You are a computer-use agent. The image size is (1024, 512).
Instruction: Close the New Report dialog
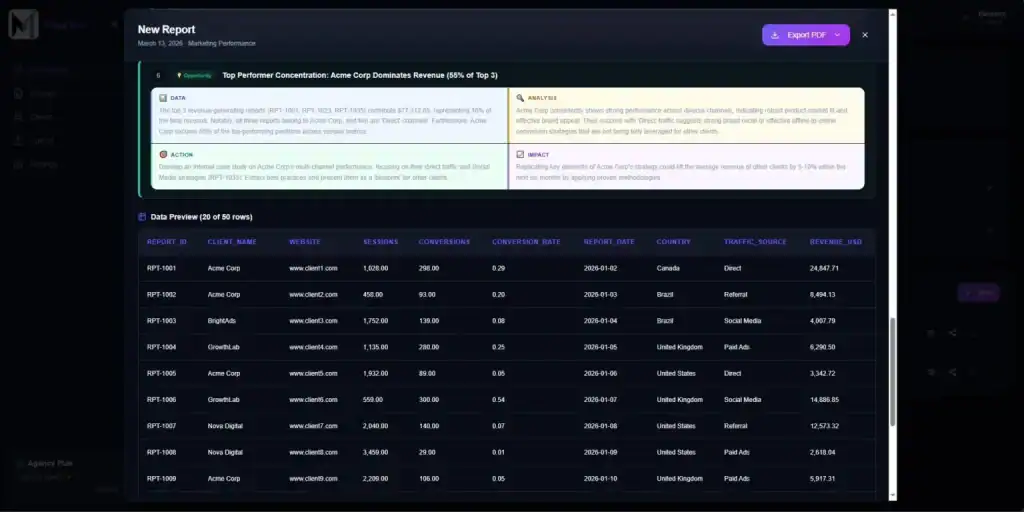pyautogui.click(x=865, y=35)
